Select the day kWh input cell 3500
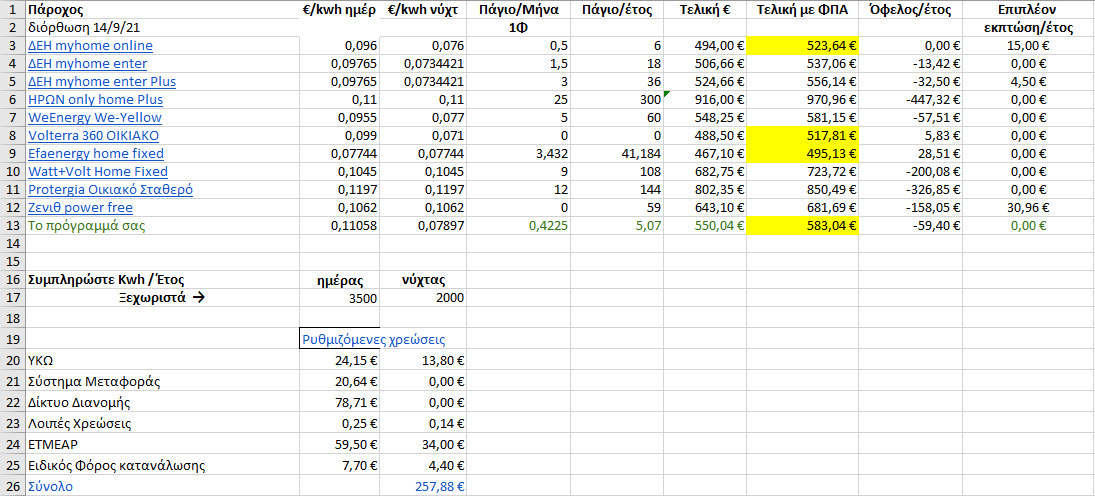 click(x=339, y=298)
